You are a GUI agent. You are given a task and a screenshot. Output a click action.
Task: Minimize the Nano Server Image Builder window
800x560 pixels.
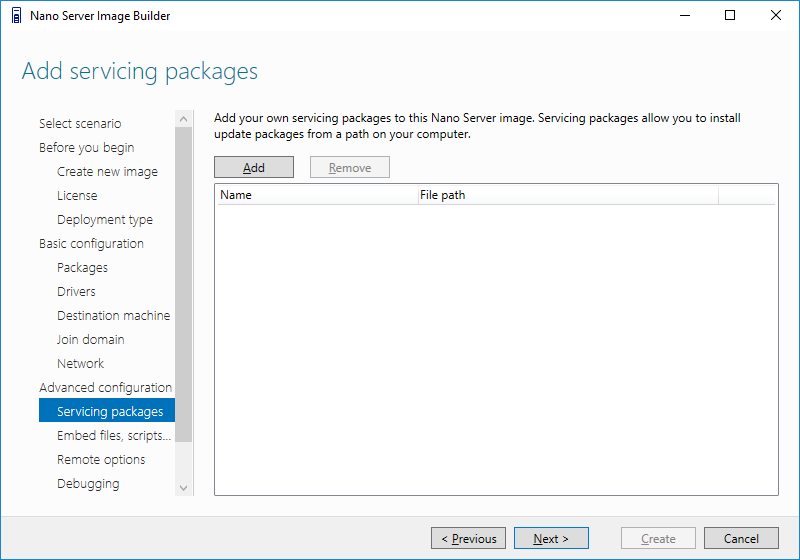click(x=685, y=15)
